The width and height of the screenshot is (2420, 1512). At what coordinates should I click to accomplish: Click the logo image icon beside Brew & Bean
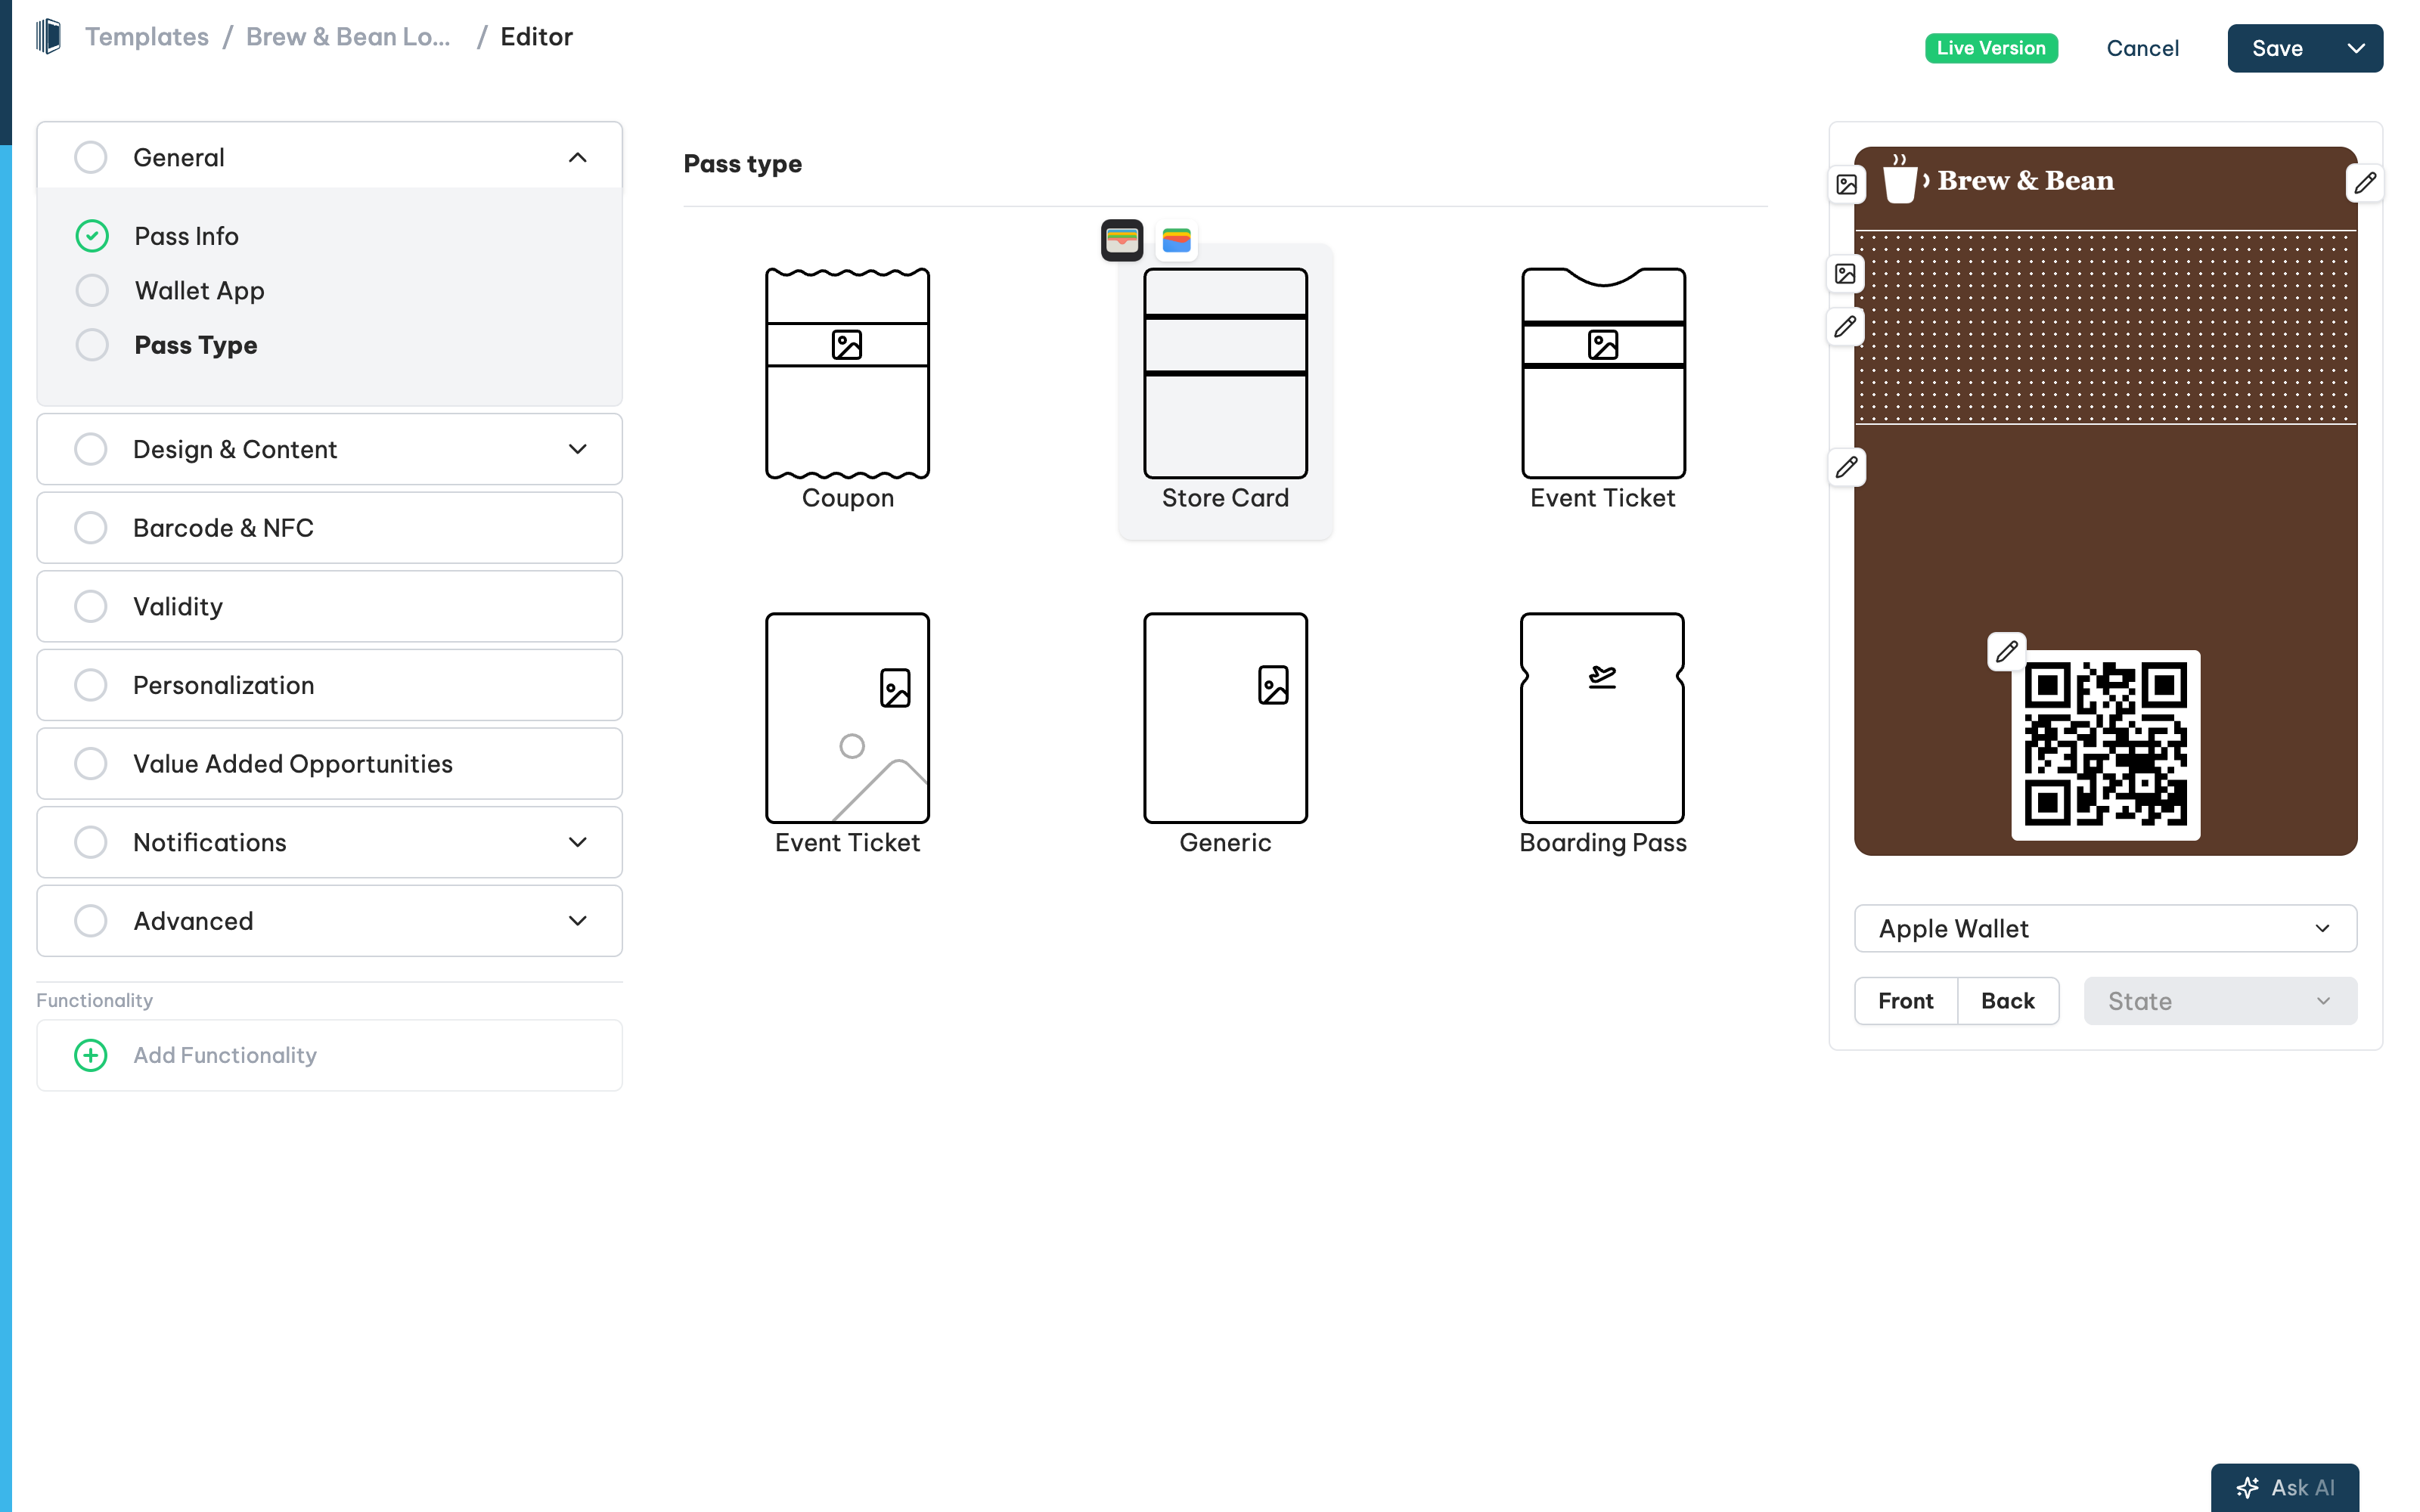(1846, 185)
